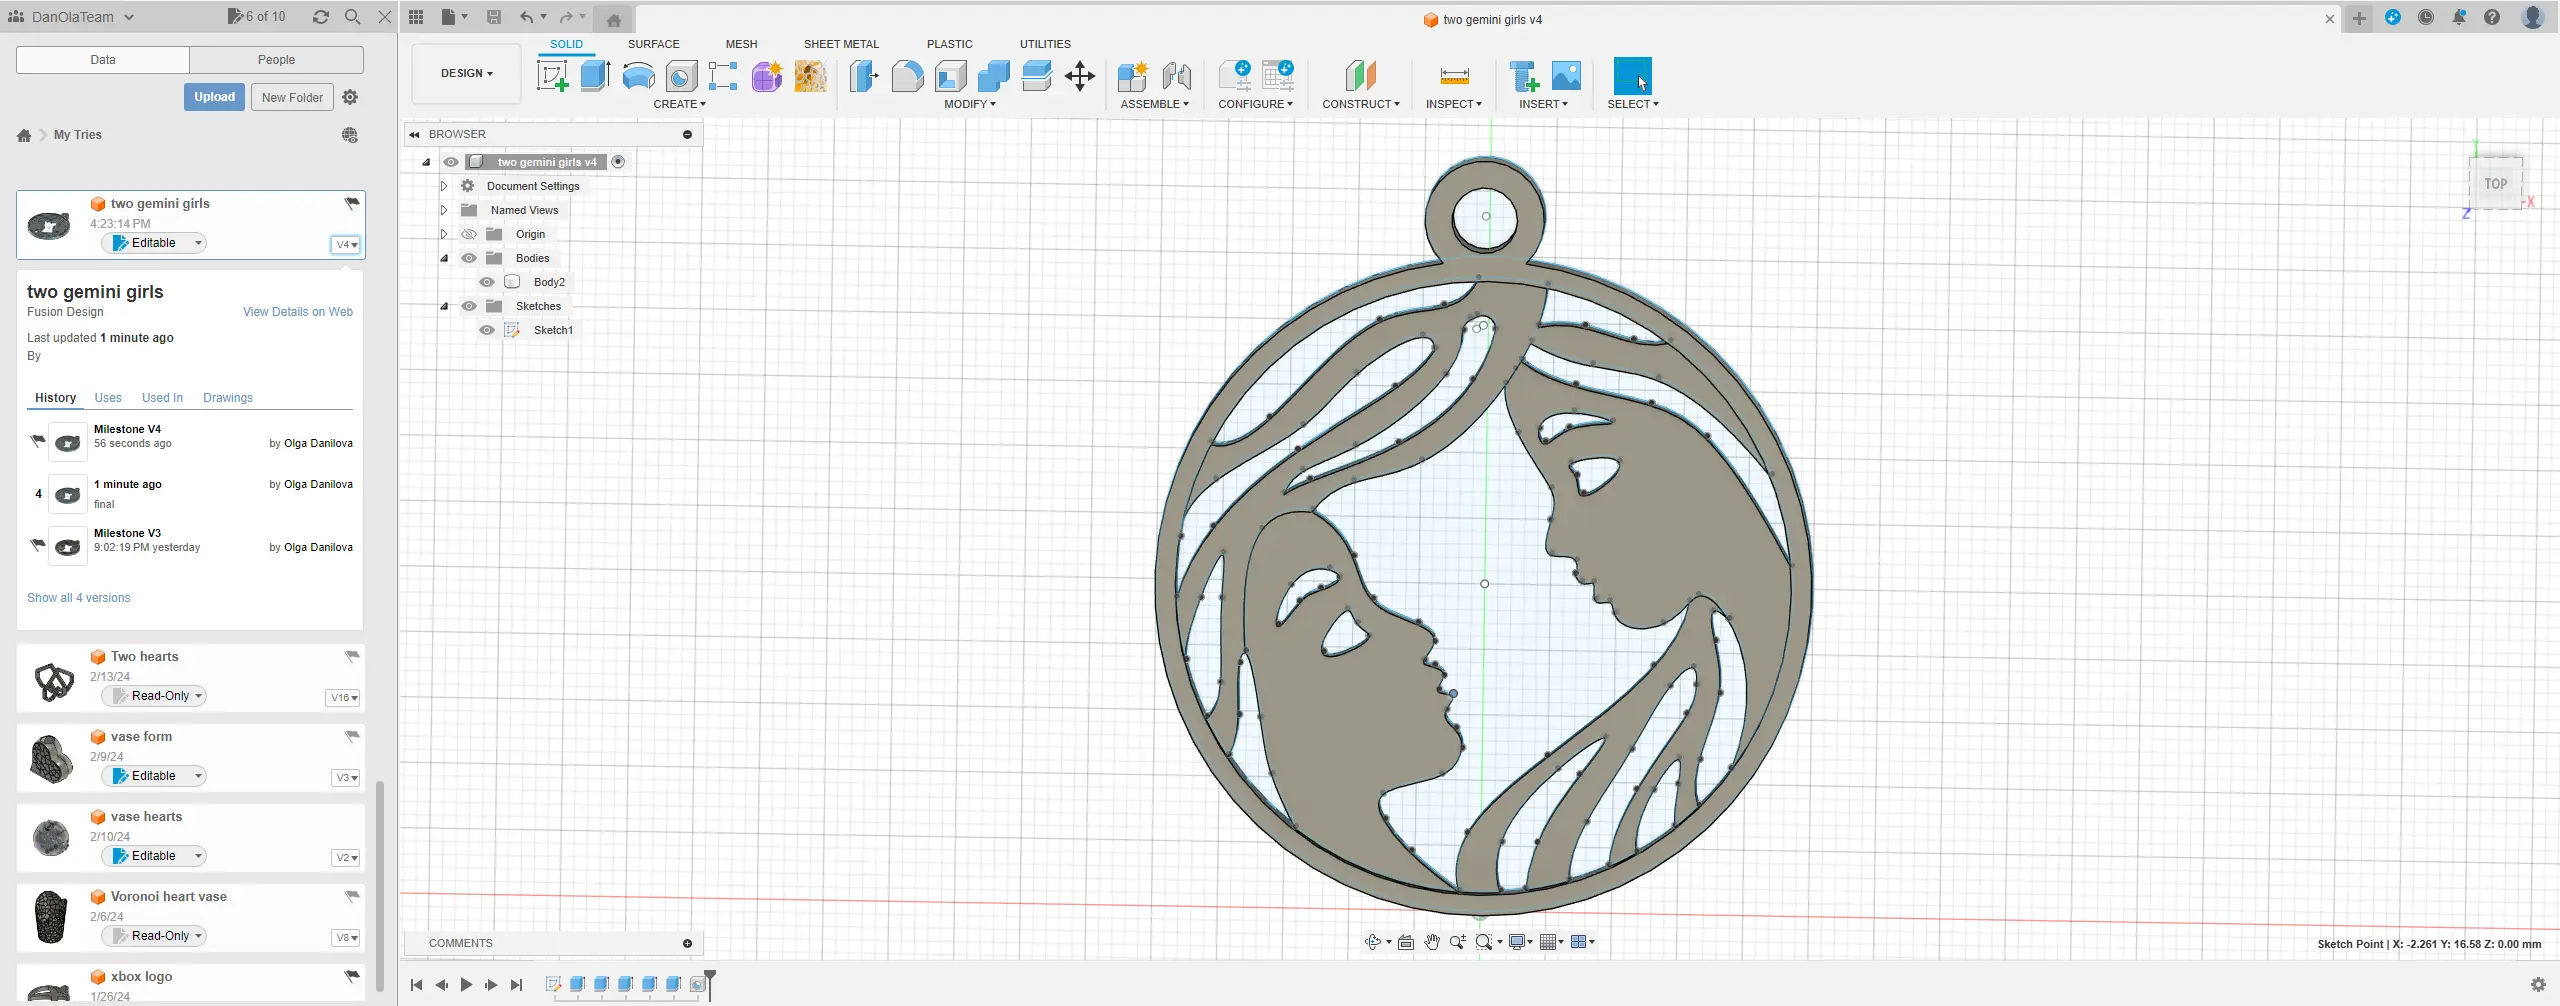Viewport: 2560px width, 1006px height.
Task: Switch to the UTILITIES tab
Action: [1045, 44]
